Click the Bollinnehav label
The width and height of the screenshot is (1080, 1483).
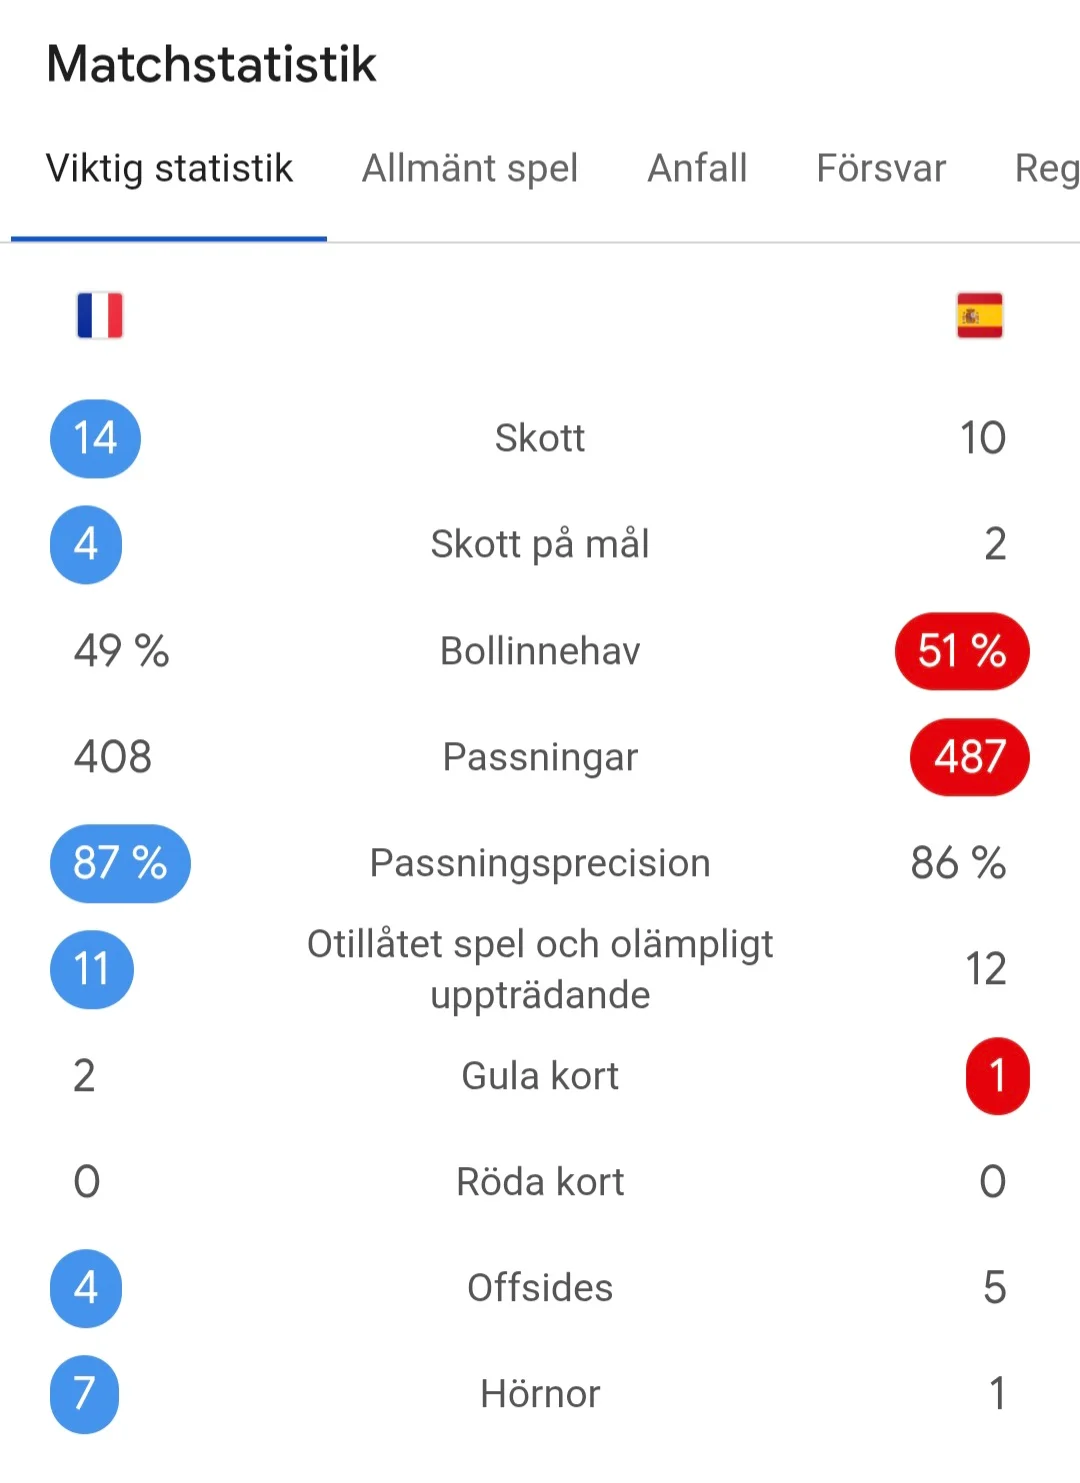(x=540, y=651)
